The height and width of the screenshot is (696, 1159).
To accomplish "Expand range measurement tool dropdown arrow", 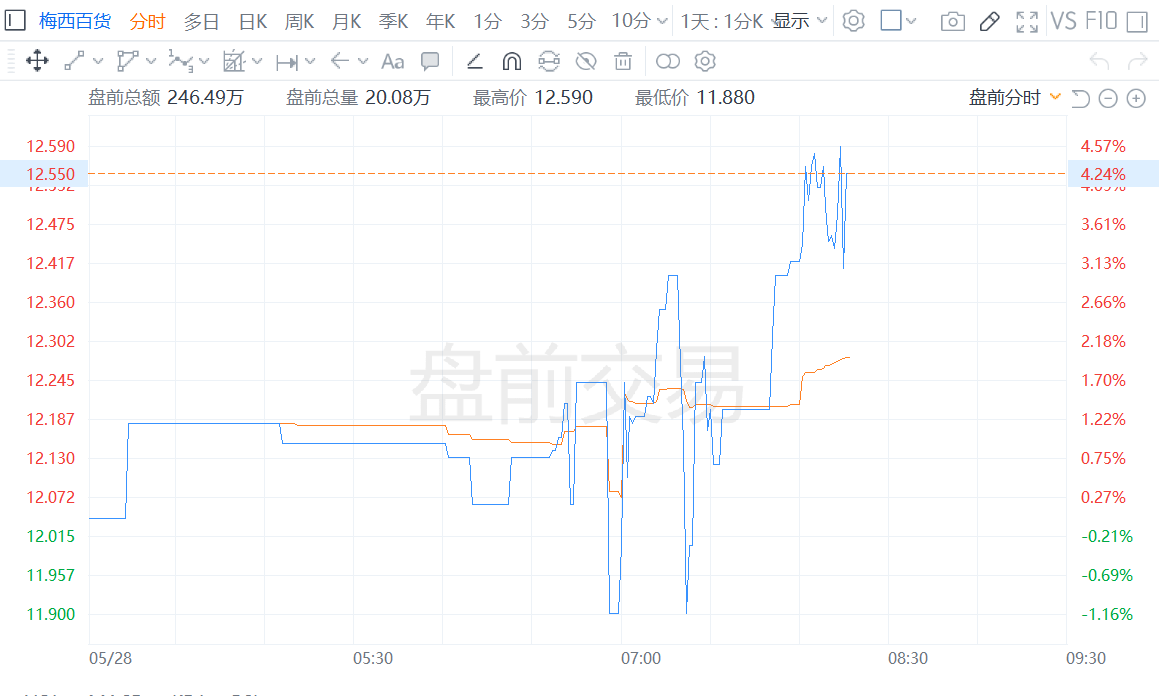I will coord(310,61).
